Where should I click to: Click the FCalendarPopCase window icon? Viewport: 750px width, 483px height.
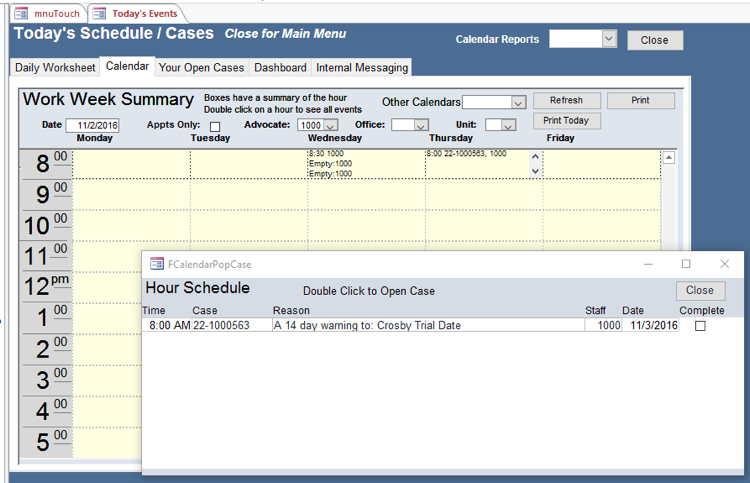click(x=157, y=264)
